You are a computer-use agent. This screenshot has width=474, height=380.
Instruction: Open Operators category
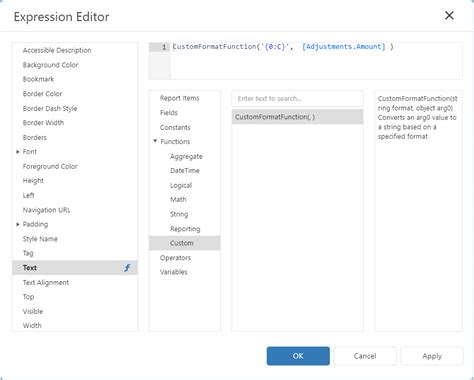[185, 258]
